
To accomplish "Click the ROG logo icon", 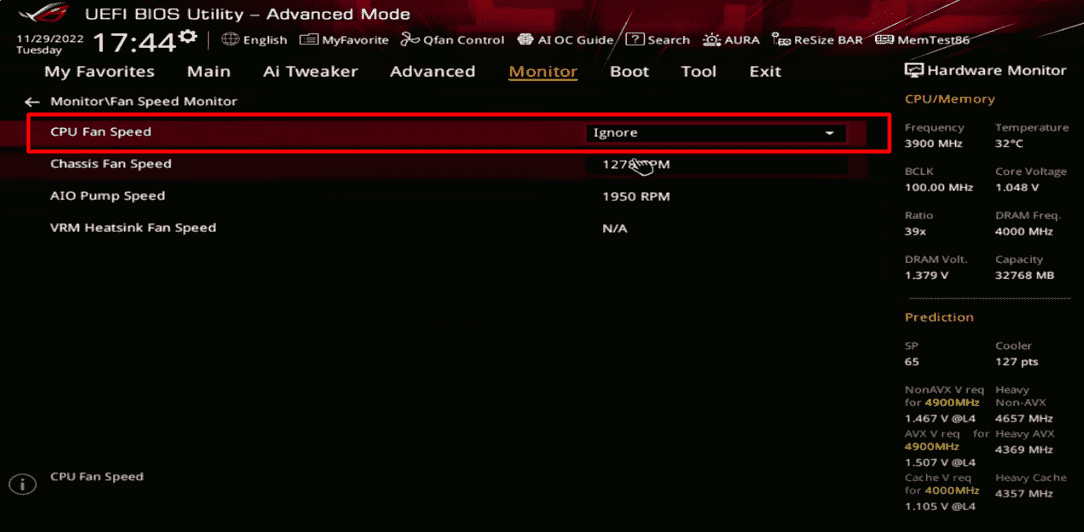I will 42,13.
